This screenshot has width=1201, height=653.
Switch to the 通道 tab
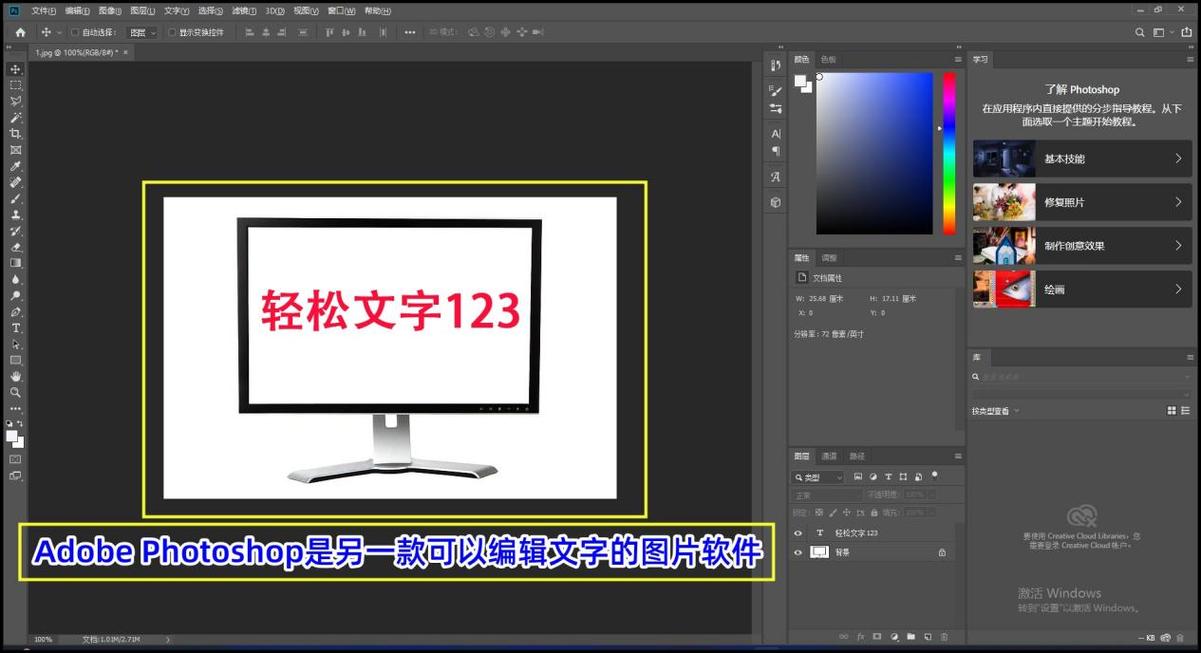click(829, 456)
